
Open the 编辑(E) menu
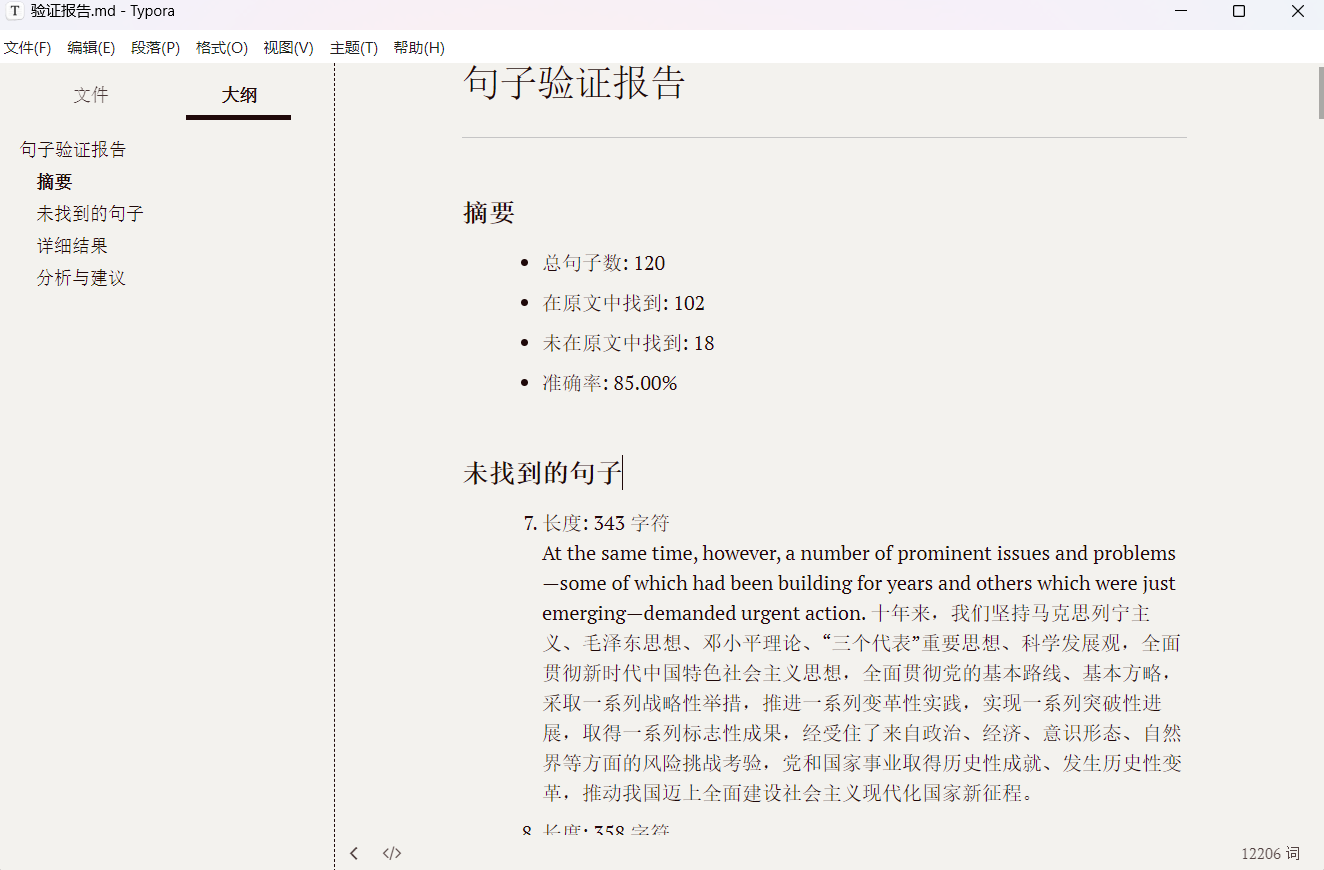point(91,47)
